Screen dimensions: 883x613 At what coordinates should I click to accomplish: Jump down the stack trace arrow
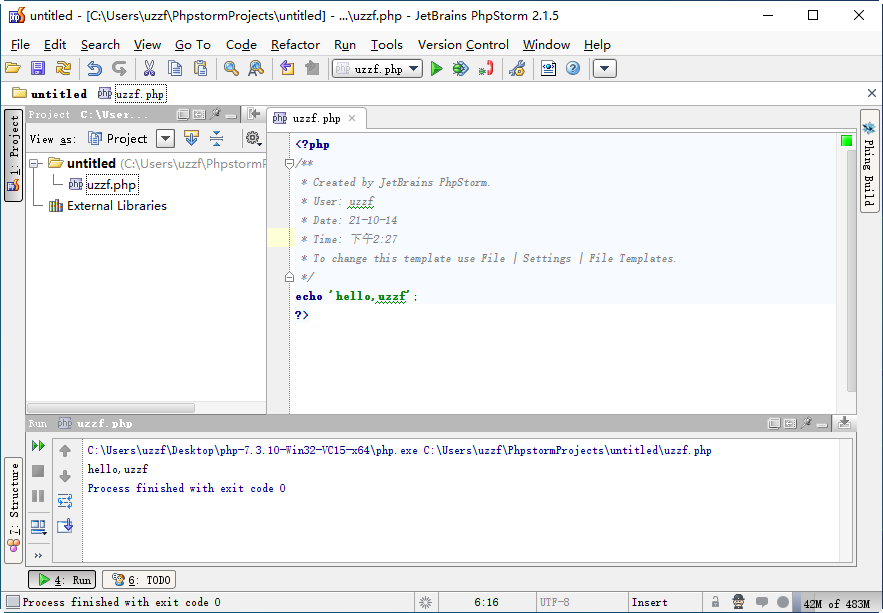(65, 476)
